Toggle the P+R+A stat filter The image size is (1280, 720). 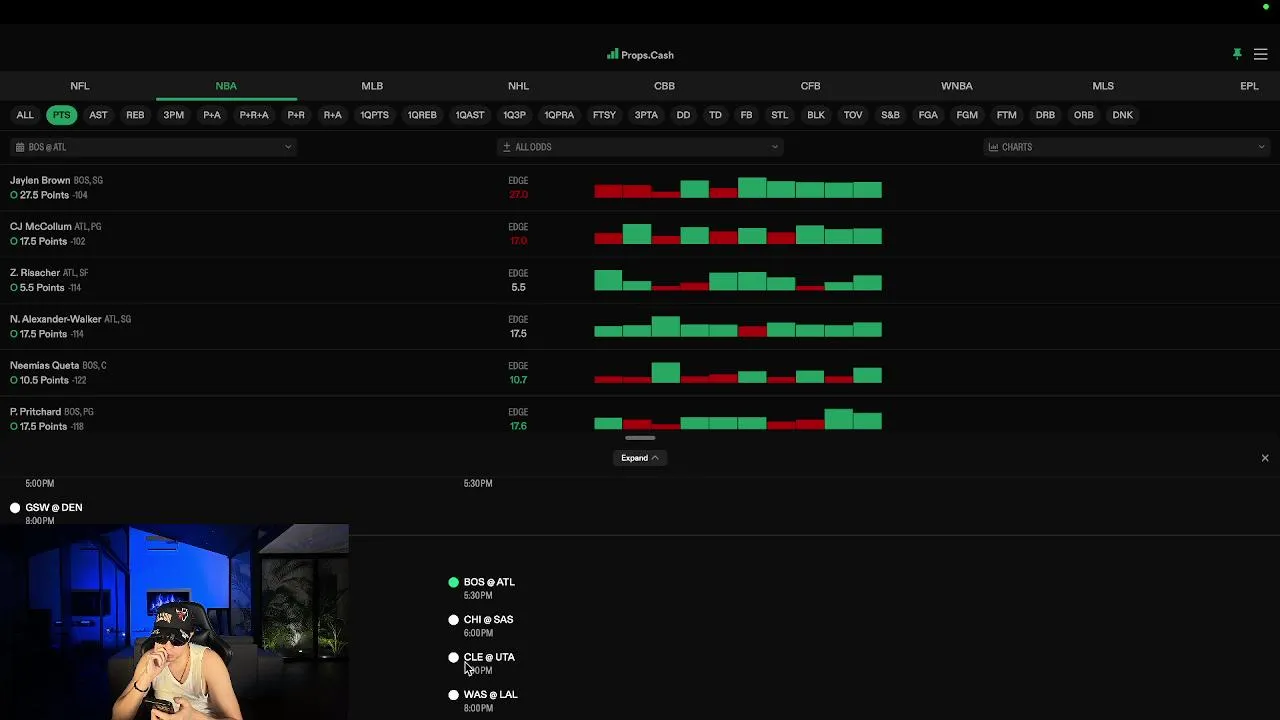[254, 115]
